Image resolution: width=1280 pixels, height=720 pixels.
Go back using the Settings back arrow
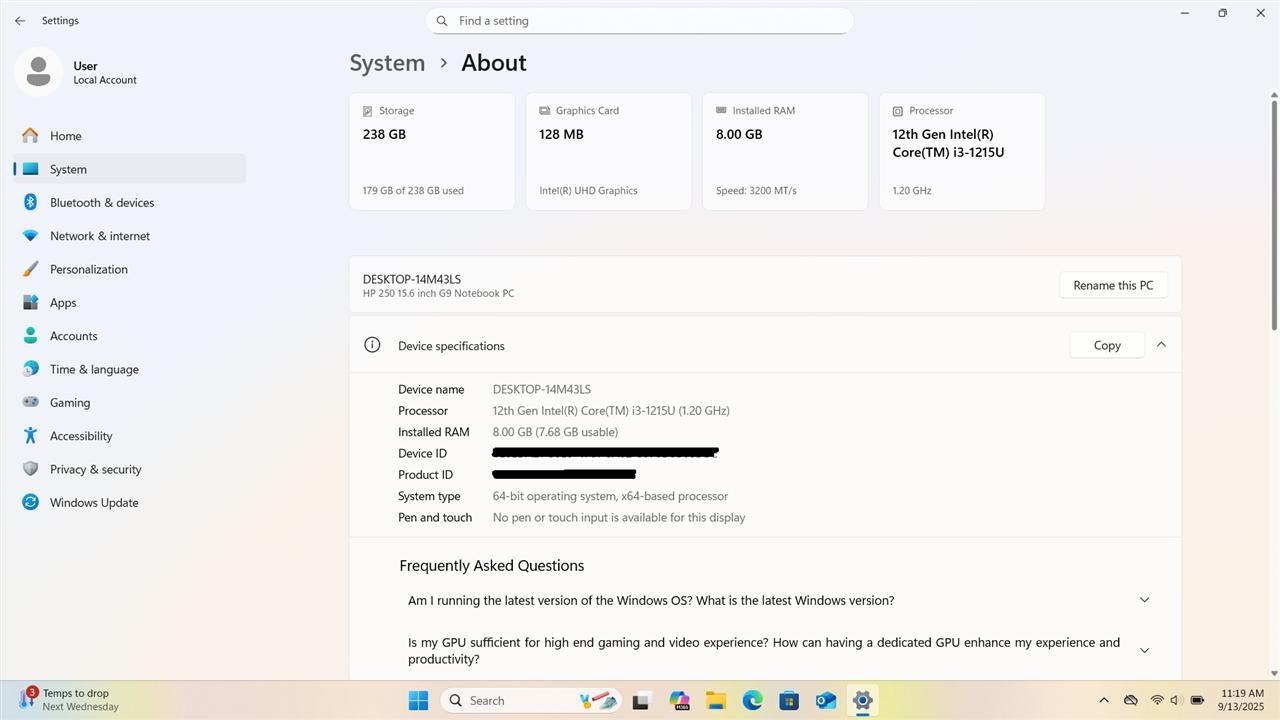(x=20, y=20)
